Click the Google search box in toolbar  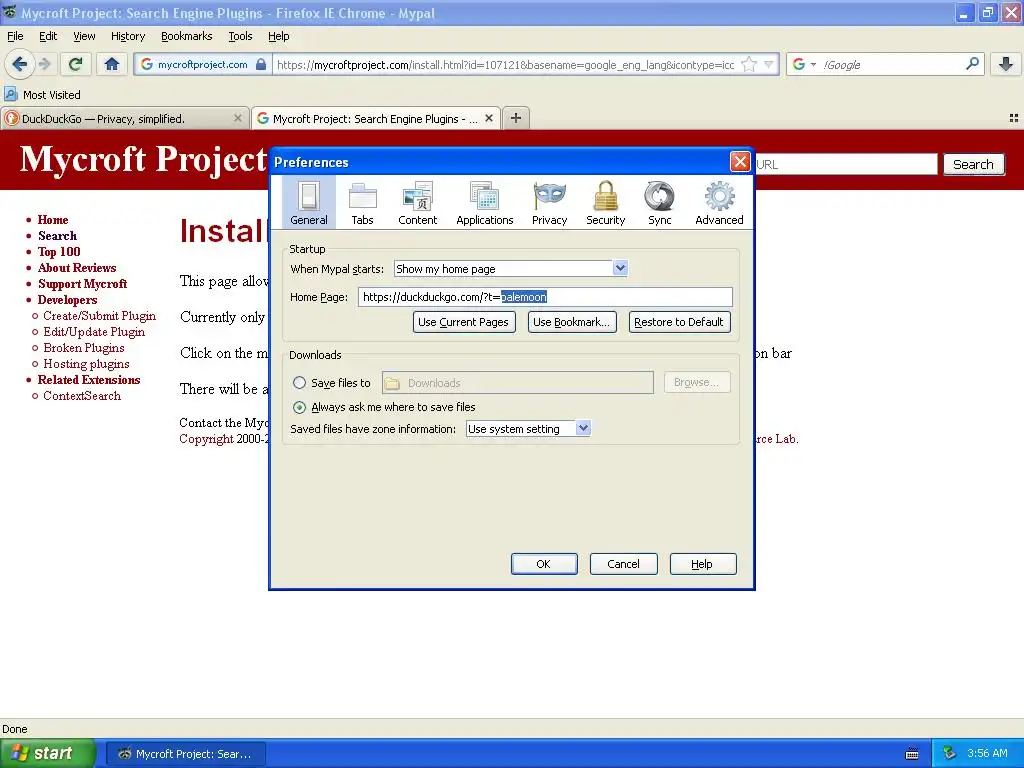click(x=891, y=64)
